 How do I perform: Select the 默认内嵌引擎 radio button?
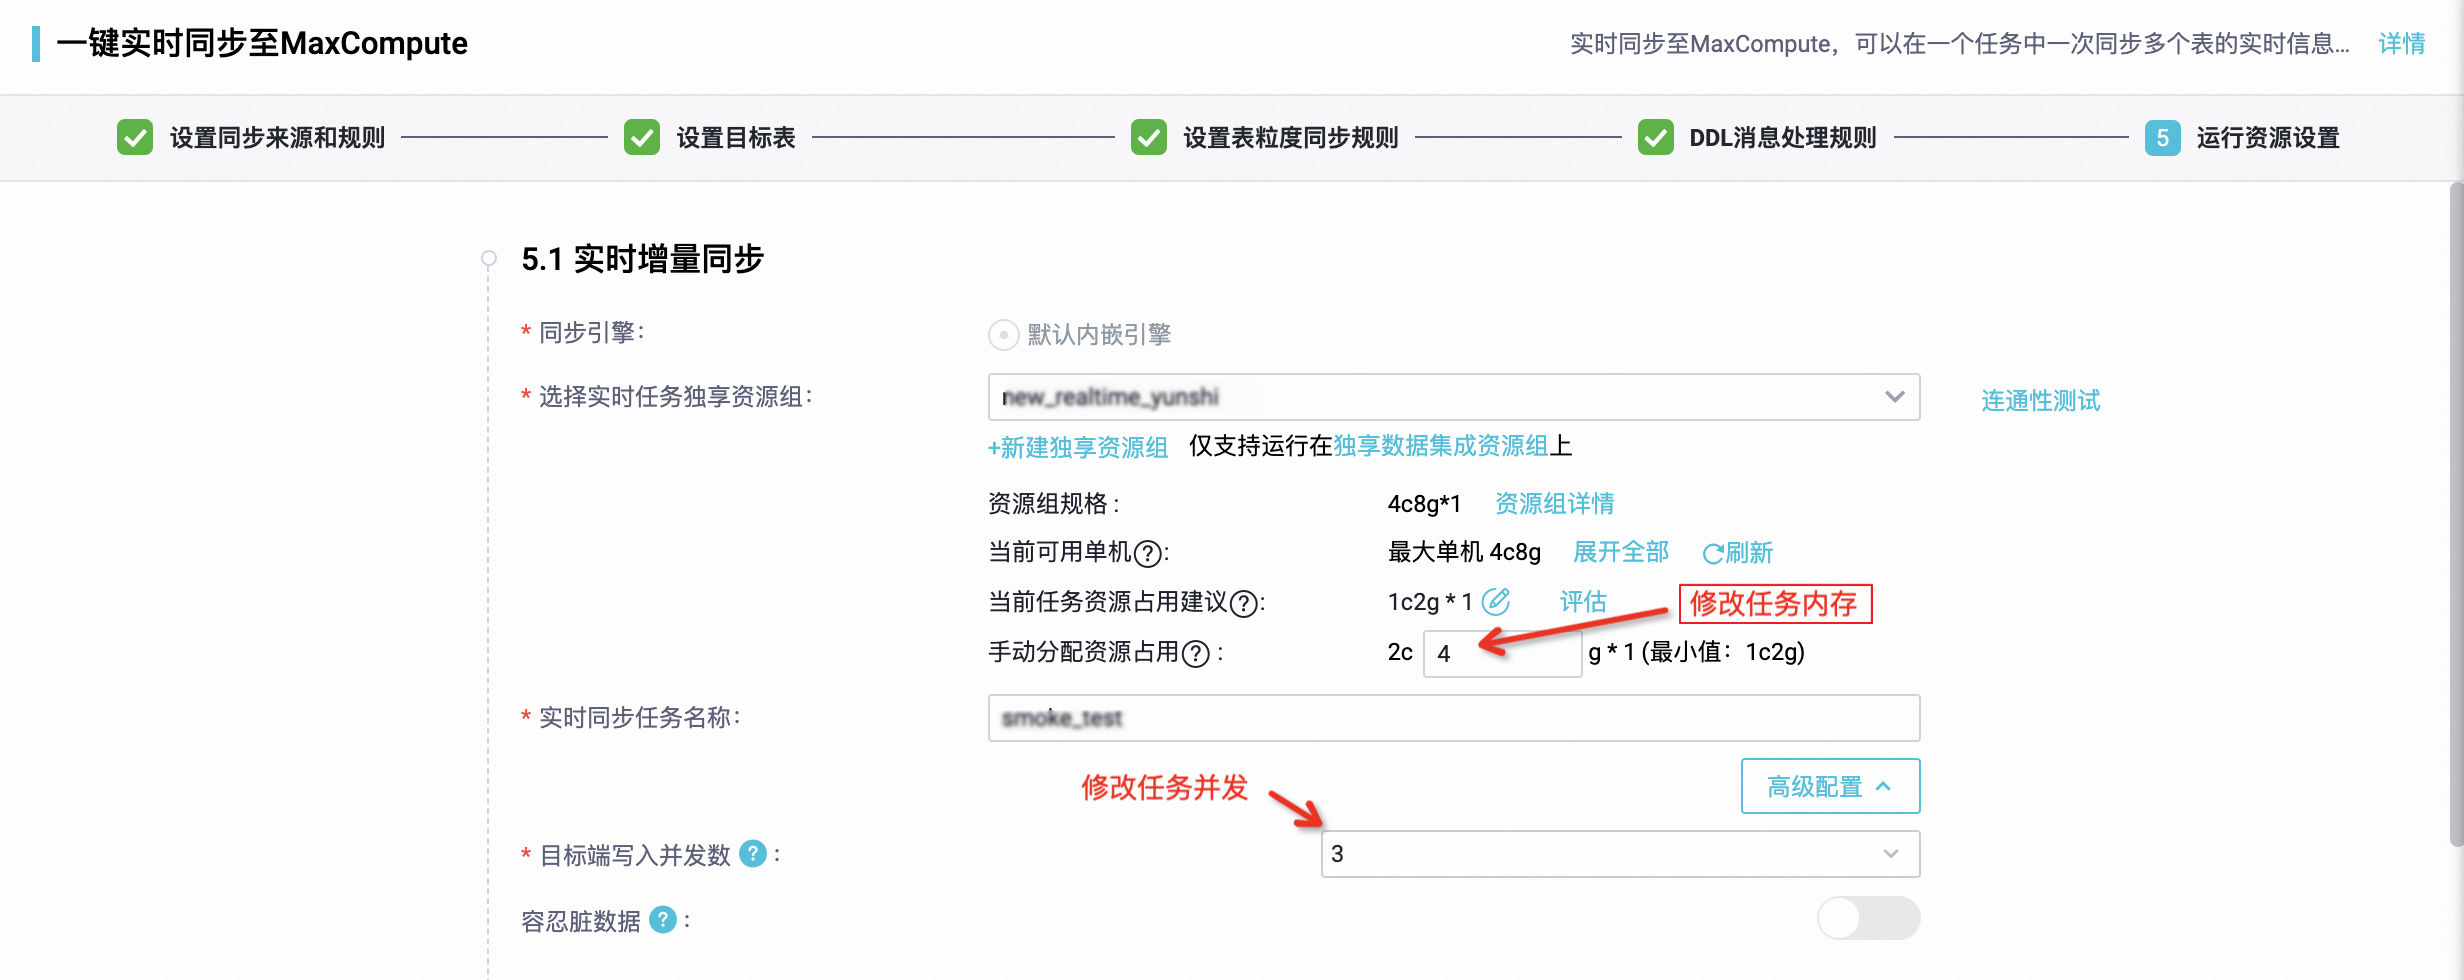[x=1003, y=334]
